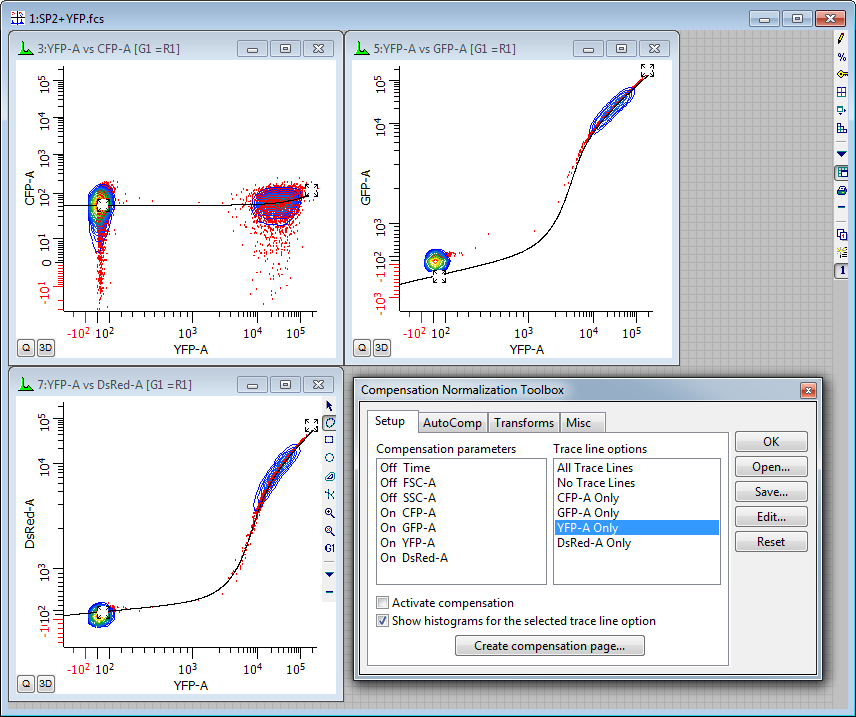Select the arrow pointer tool
856x717 pixels.
(330, 406)
